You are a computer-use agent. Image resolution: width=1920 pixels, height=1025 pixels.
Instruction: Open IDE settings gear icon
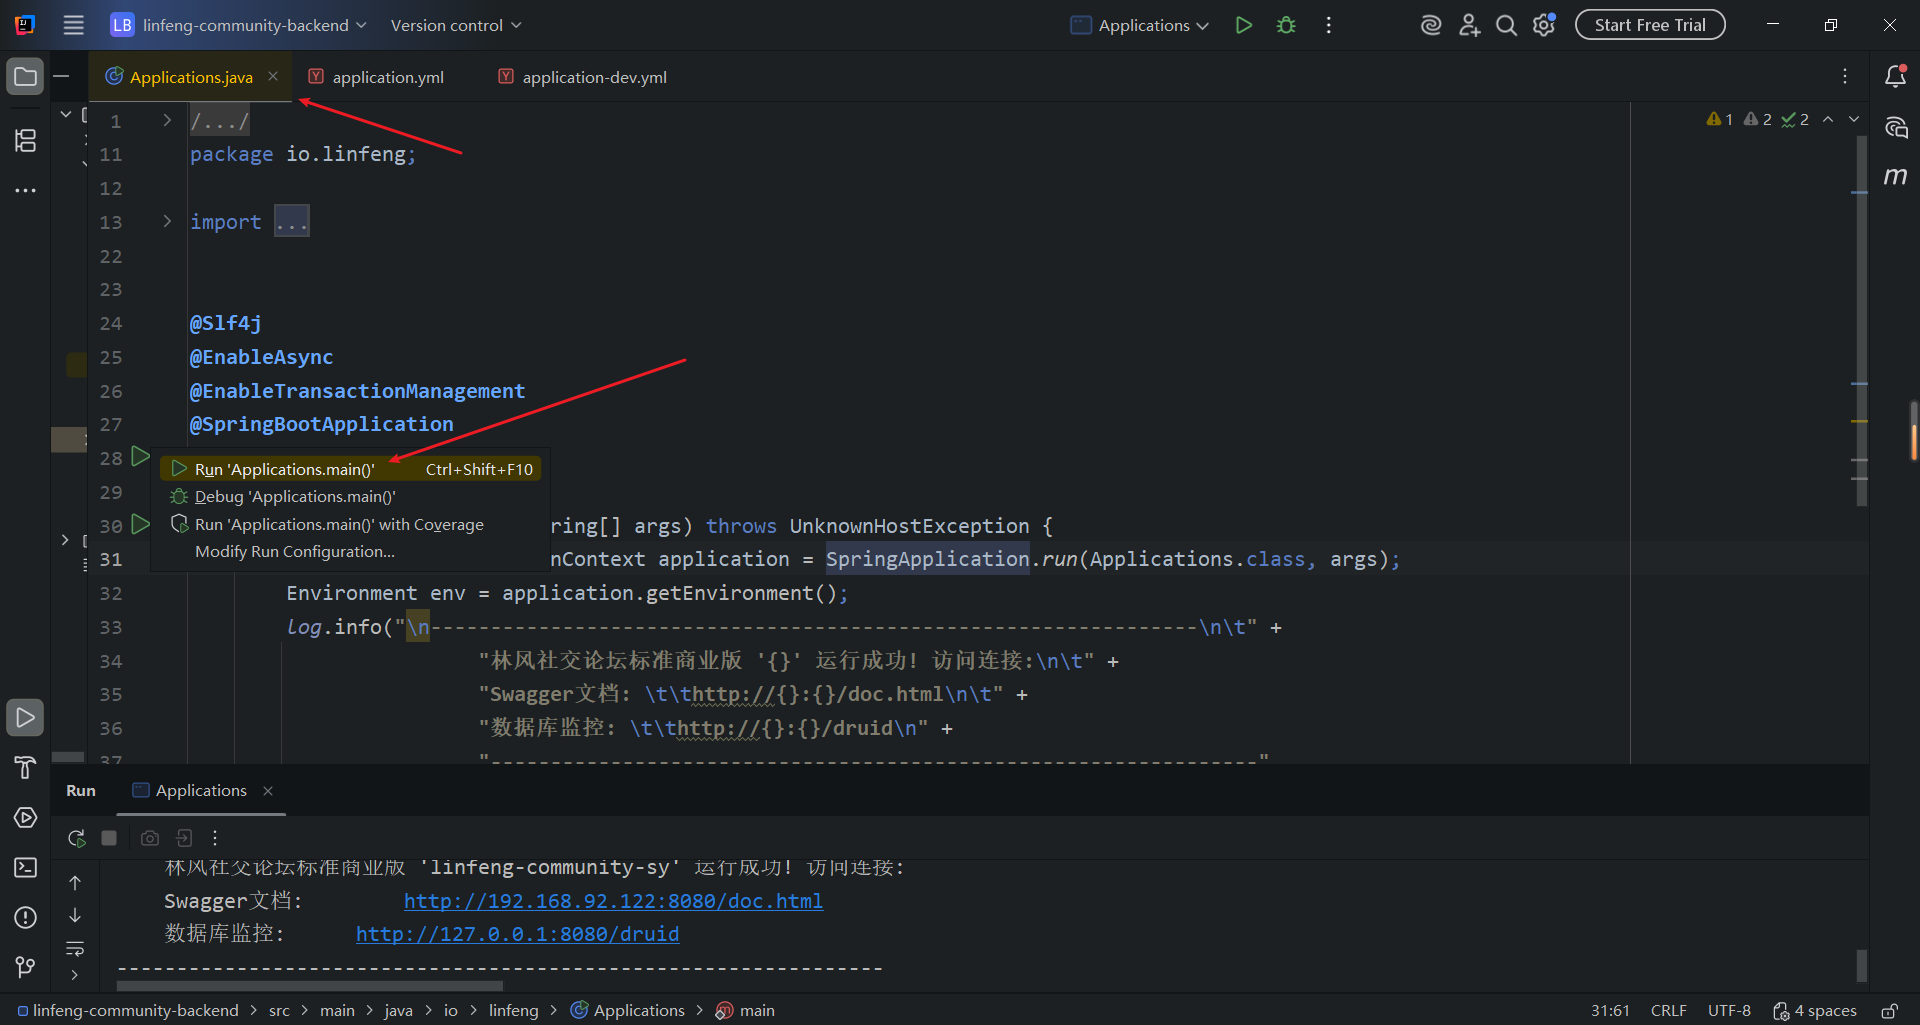[1544, 25]
